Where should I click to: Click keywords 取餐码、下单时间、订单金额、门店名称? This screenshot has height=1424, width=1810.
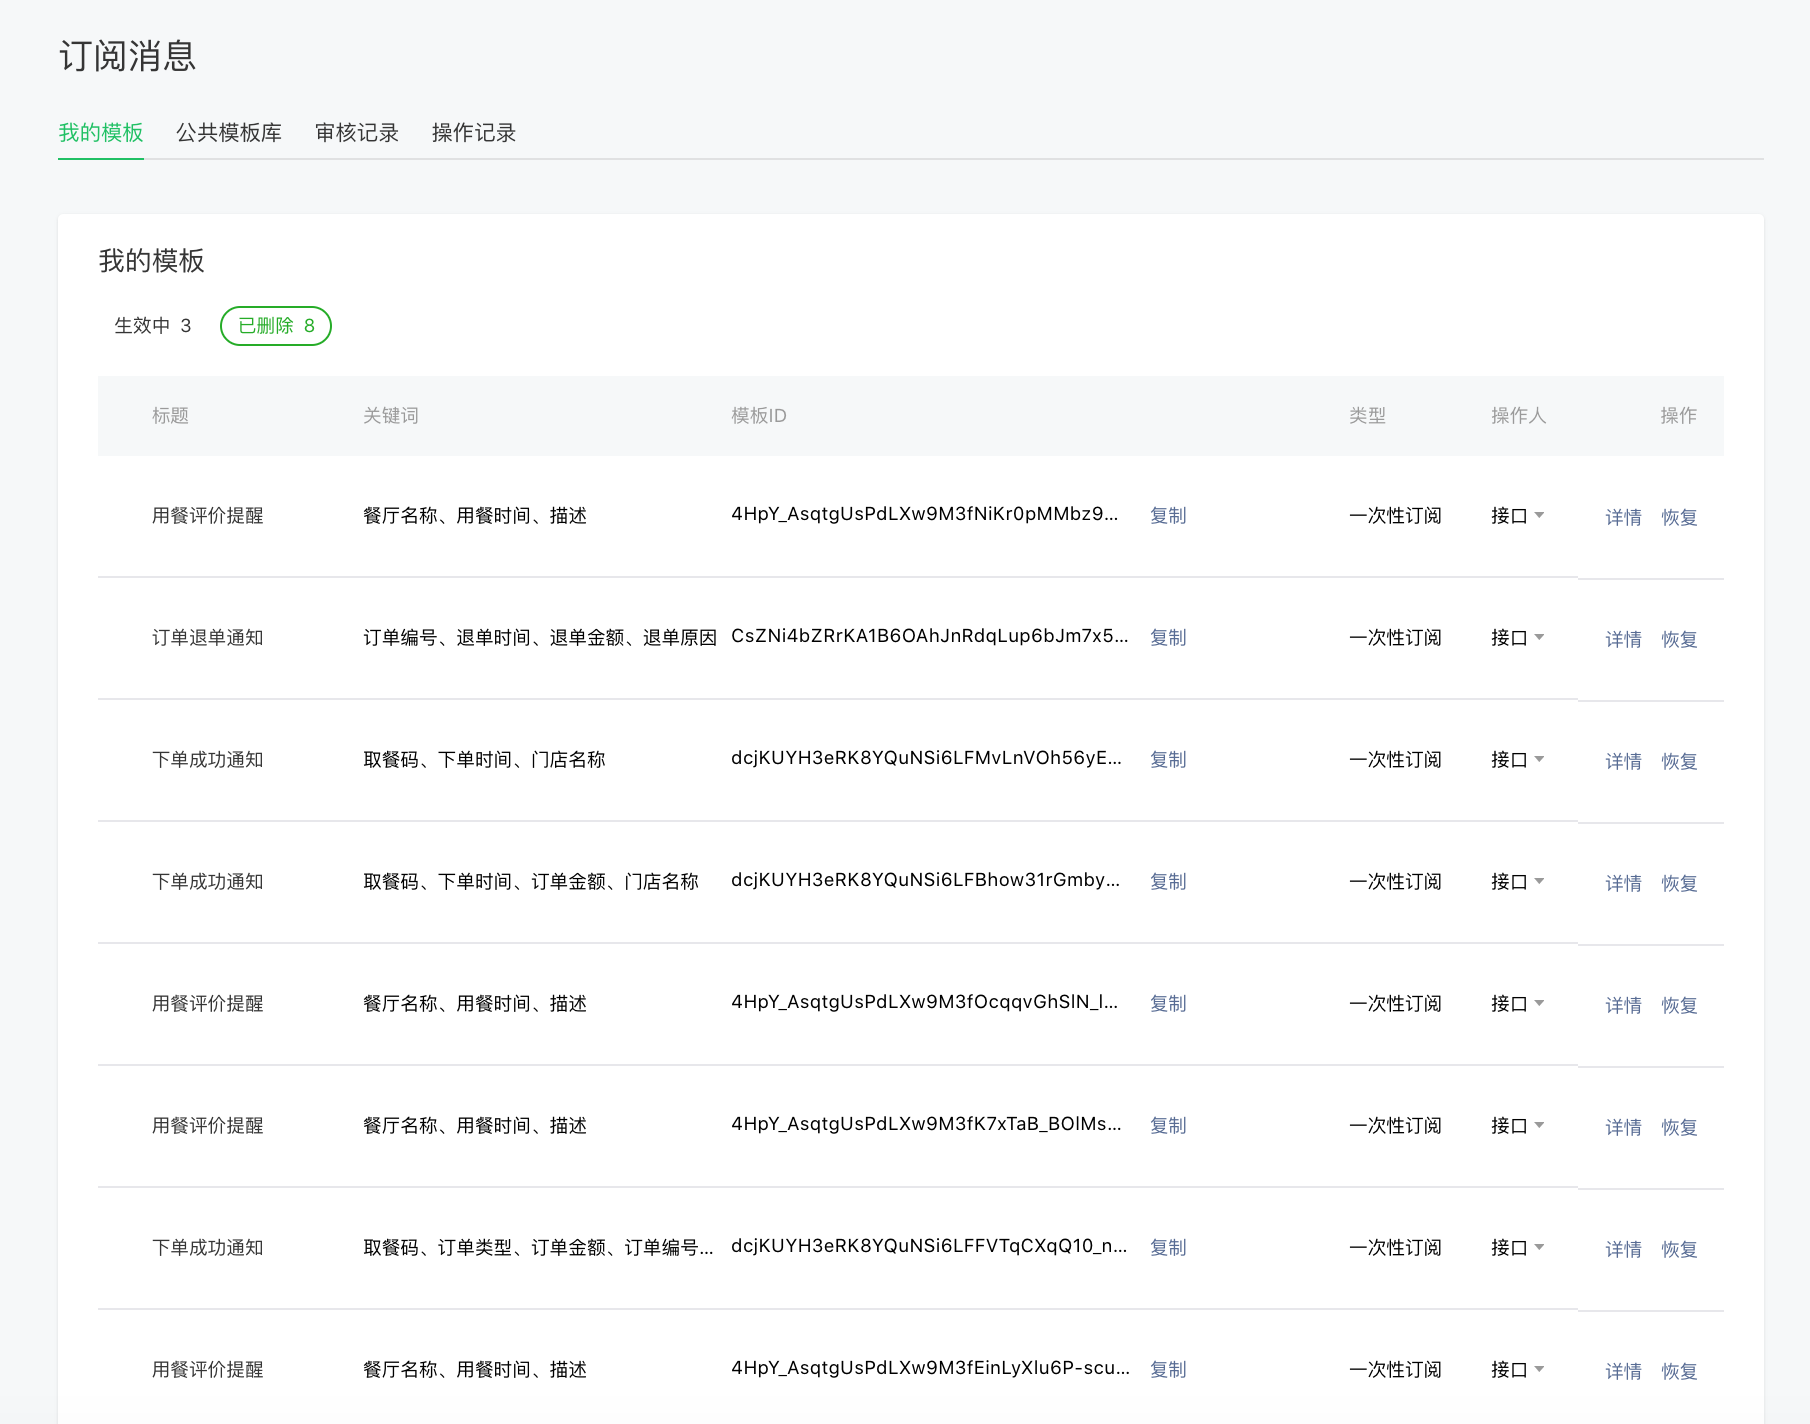click(x=531, y=882)
